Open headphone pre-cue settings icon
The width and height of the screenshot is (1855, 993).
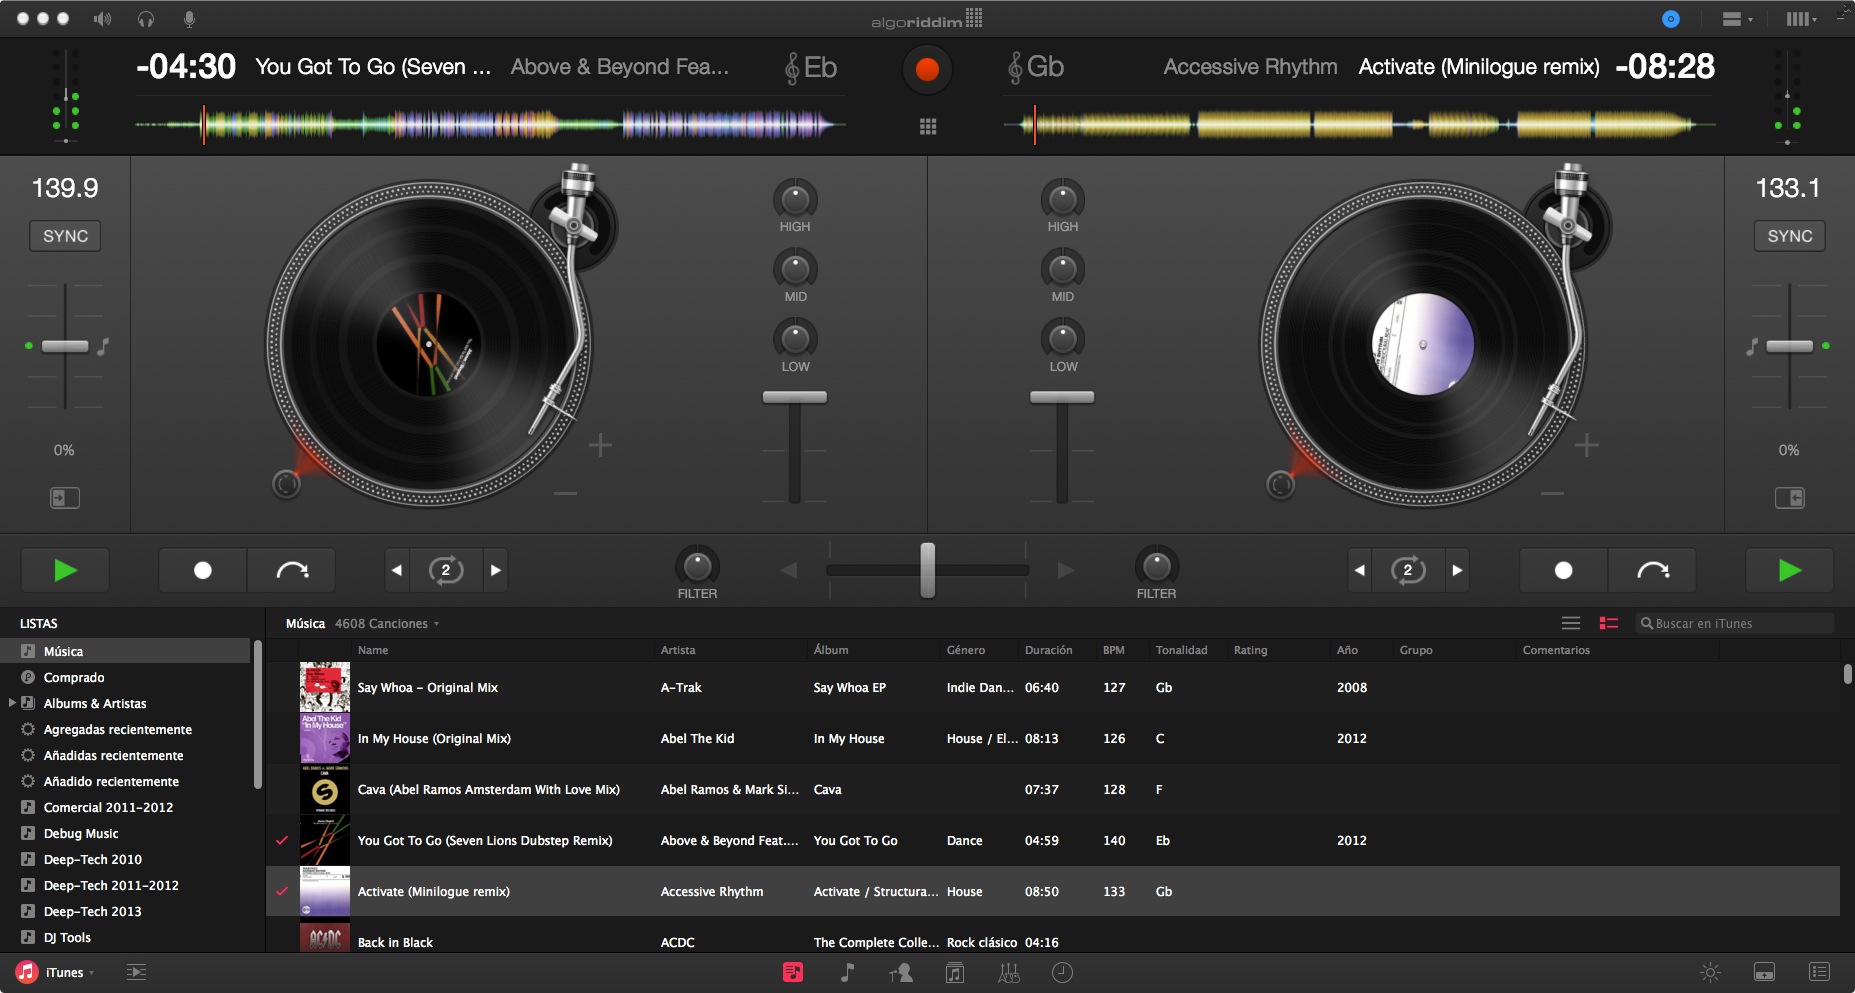coord(146,19)
